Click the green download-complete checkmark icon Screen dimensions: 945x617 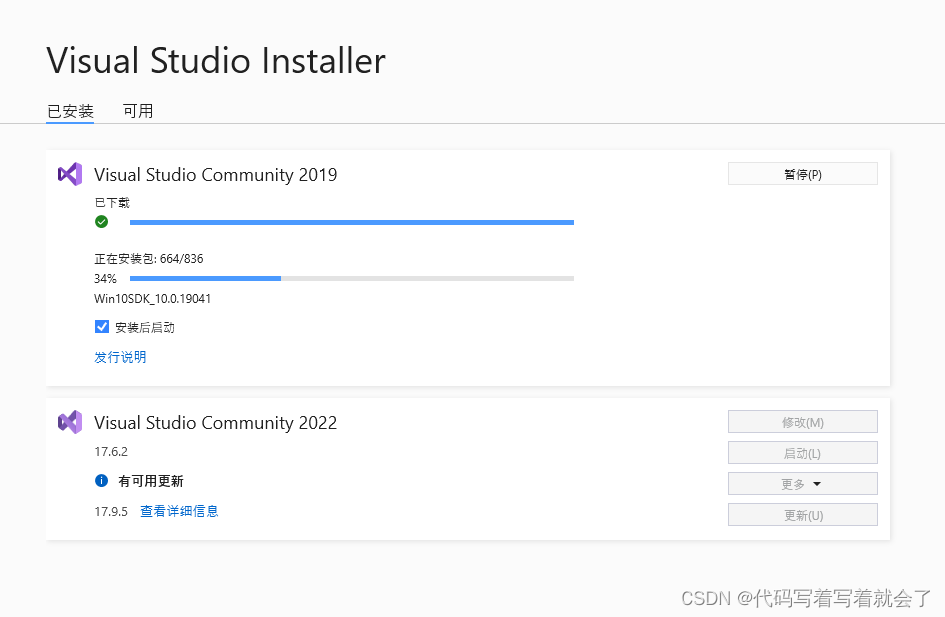click(x=101, y=222)
